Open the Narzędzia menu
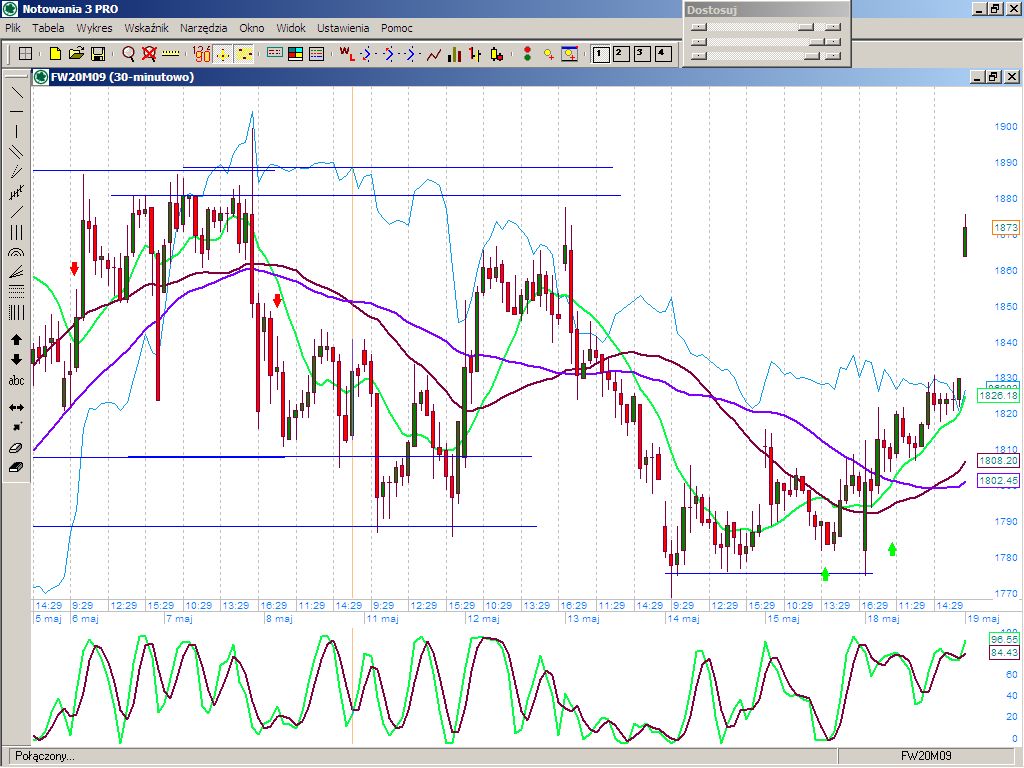Screen dimensions: 1024x768 pyautogui.click(x=203, y=28)
